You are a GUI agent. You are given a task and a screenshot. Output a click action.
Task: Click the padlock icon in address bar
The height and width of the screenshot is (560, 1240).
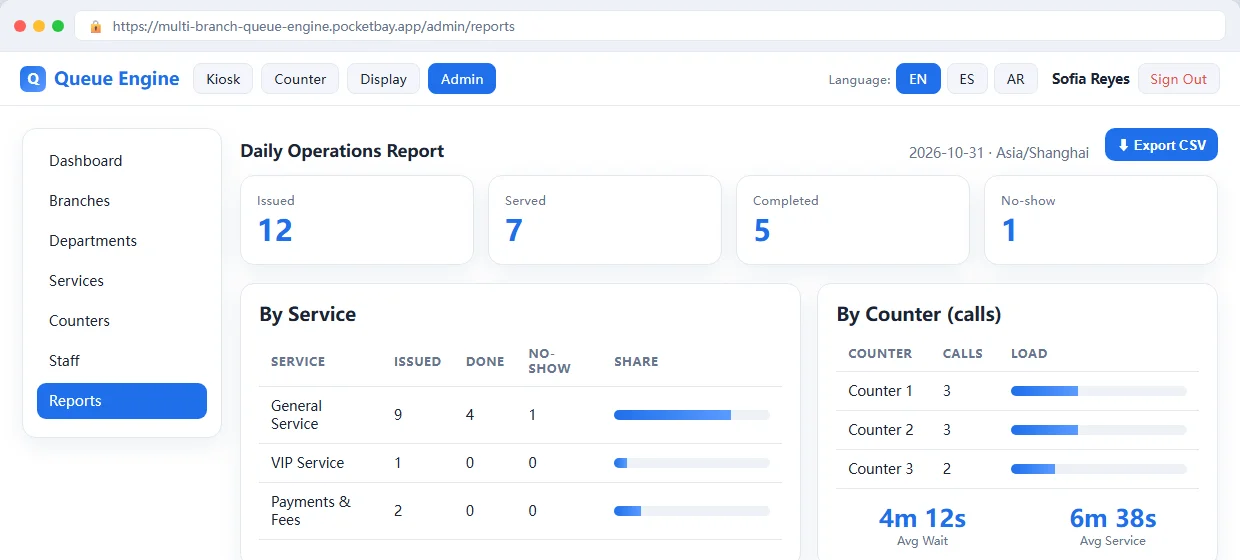pos(96,27)
